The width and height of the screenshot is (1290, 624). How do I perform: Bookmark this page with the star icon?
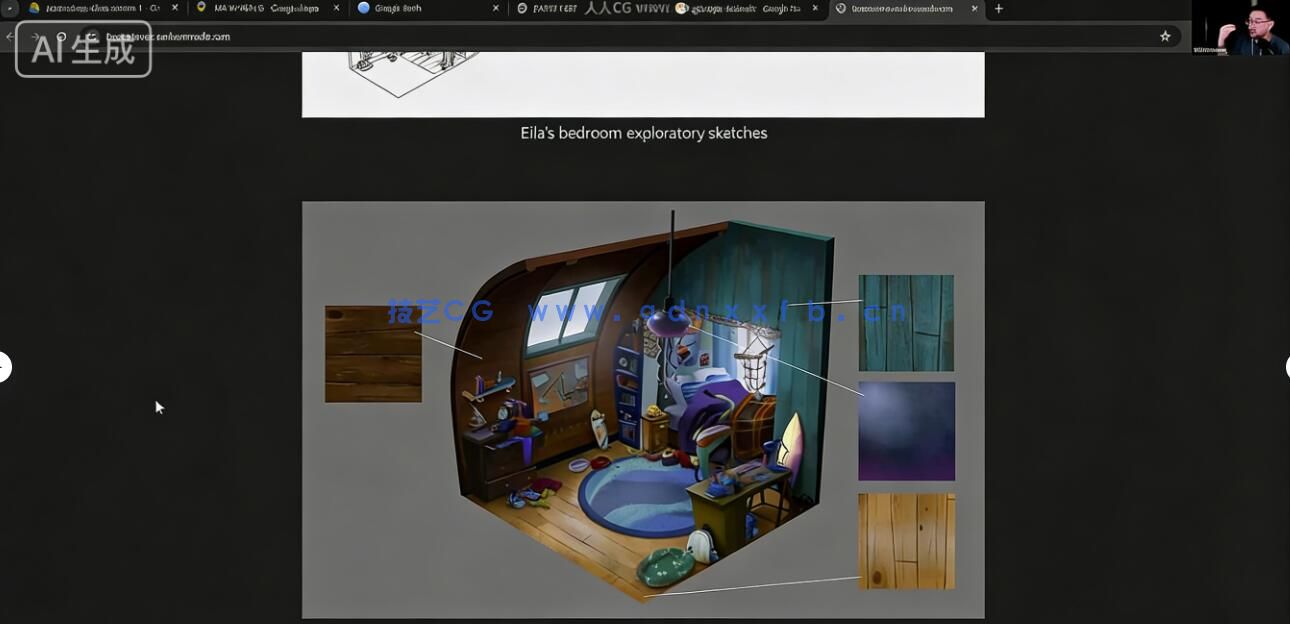pyautogui.click(x=1165, y=36)
